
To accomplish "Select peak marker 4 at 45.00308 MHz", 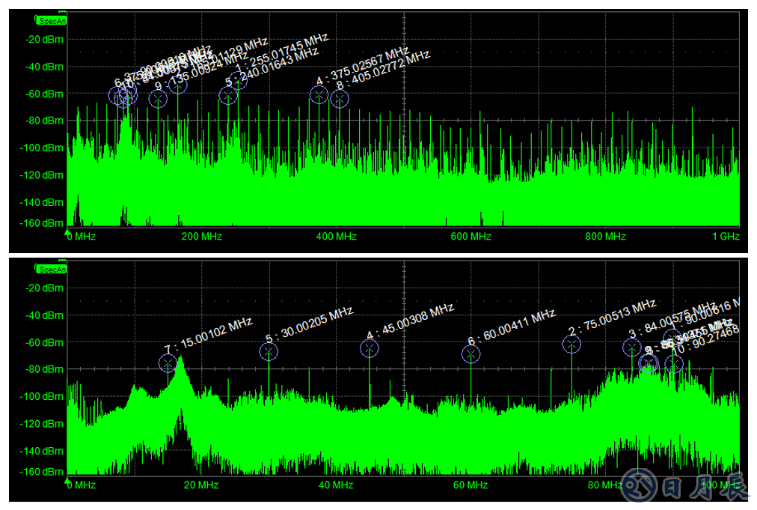I will [370, 348].
